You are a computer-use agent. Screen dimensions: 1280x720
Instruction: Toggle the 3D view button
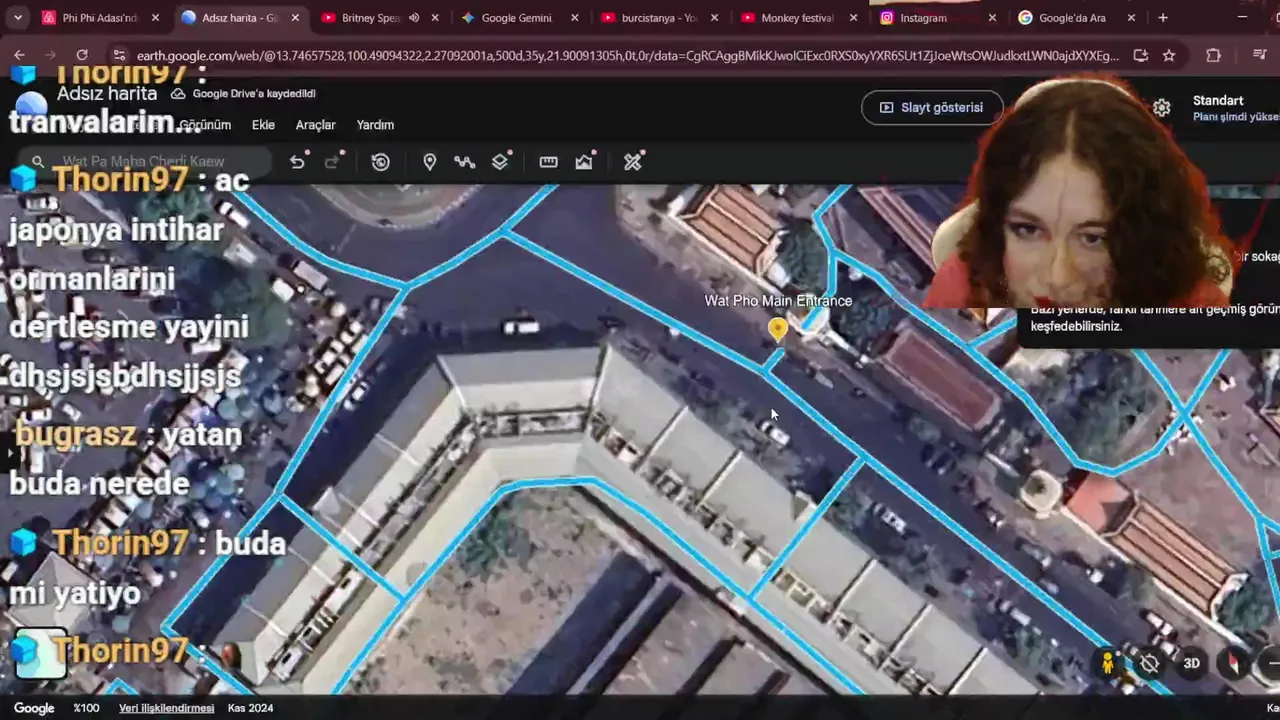coord(1192,663)
